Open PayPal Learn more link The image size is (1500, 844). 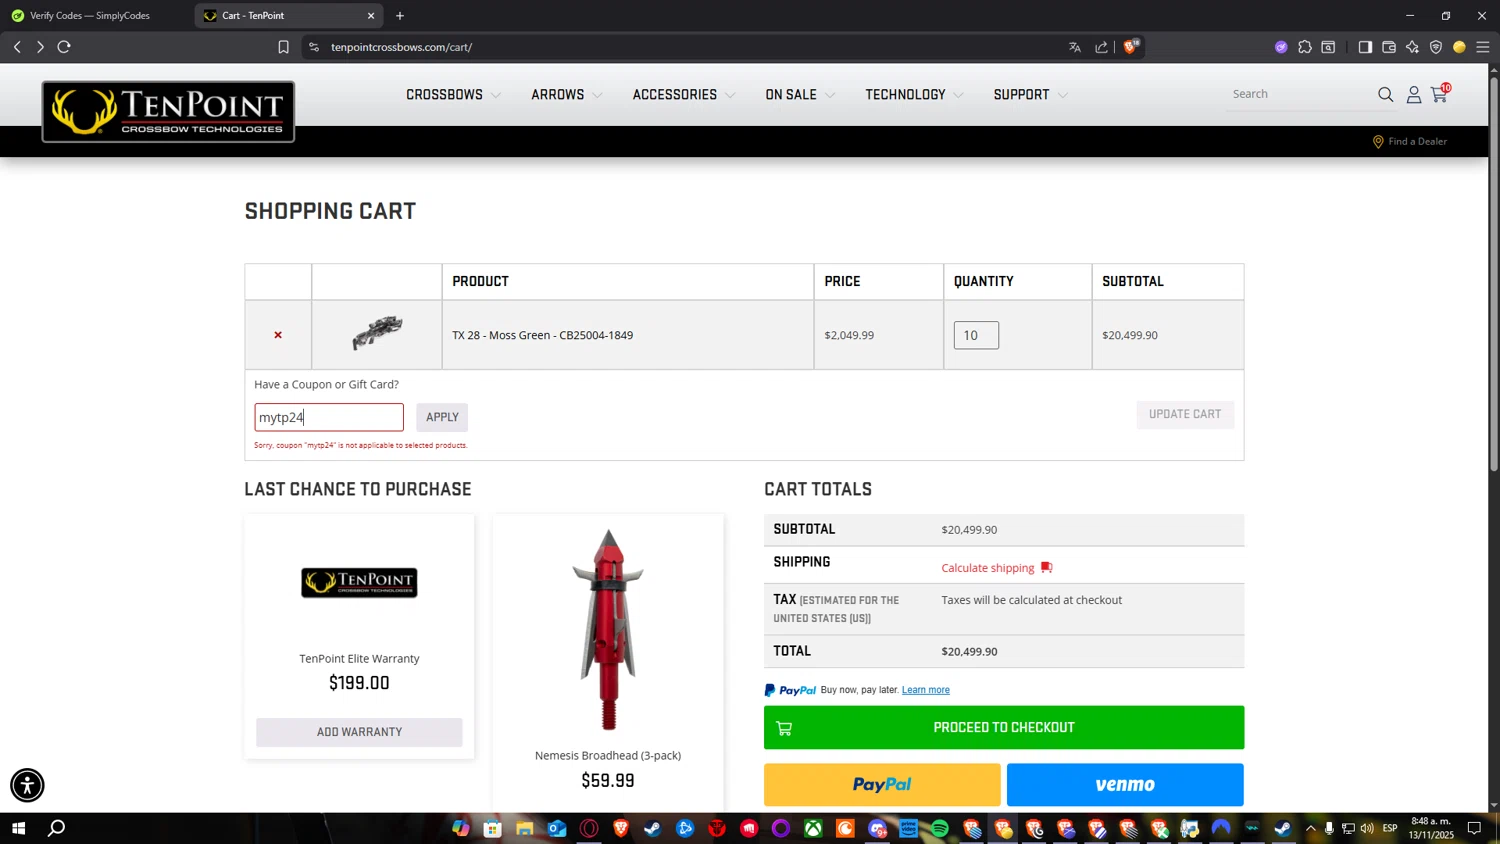pyautogui.click(x=925, y=690)
